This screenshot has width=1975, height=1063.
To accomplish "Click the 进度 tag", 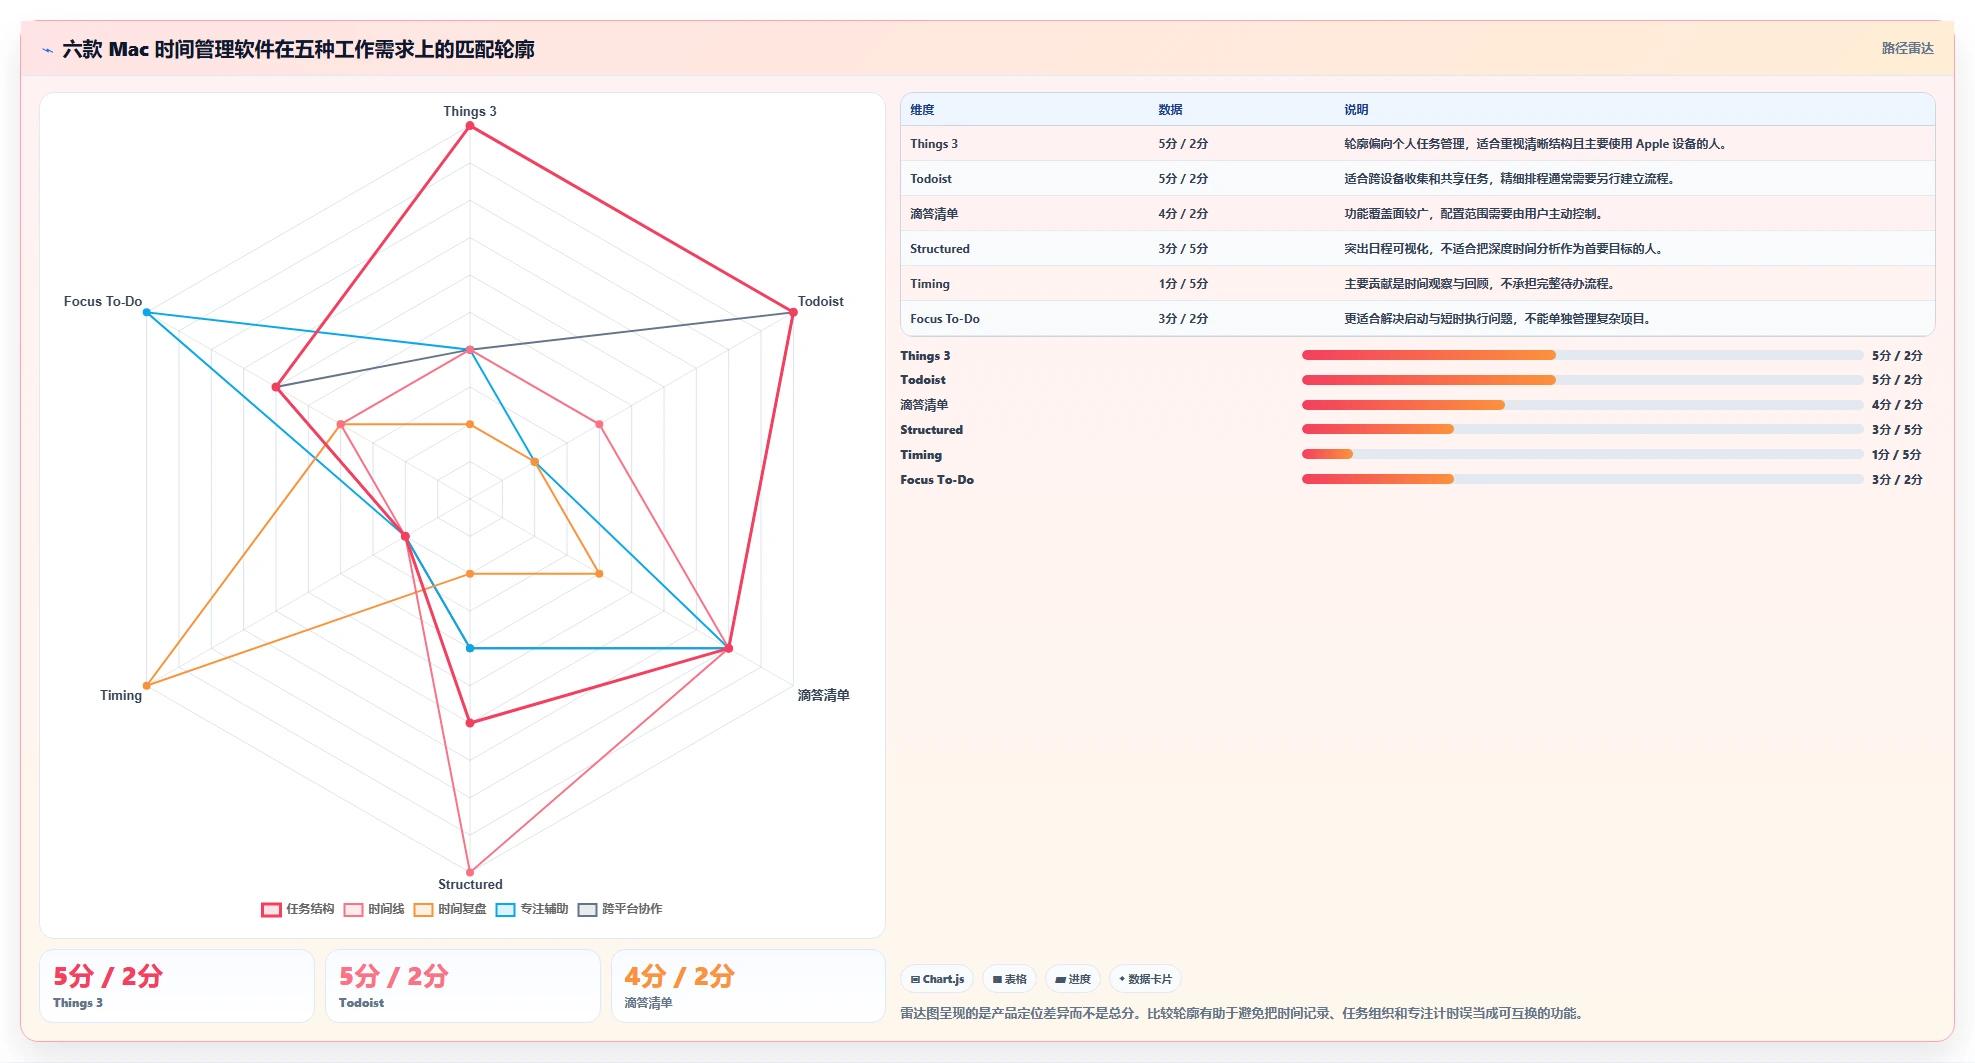I will pyautogui.click(x=1073, y=979).
